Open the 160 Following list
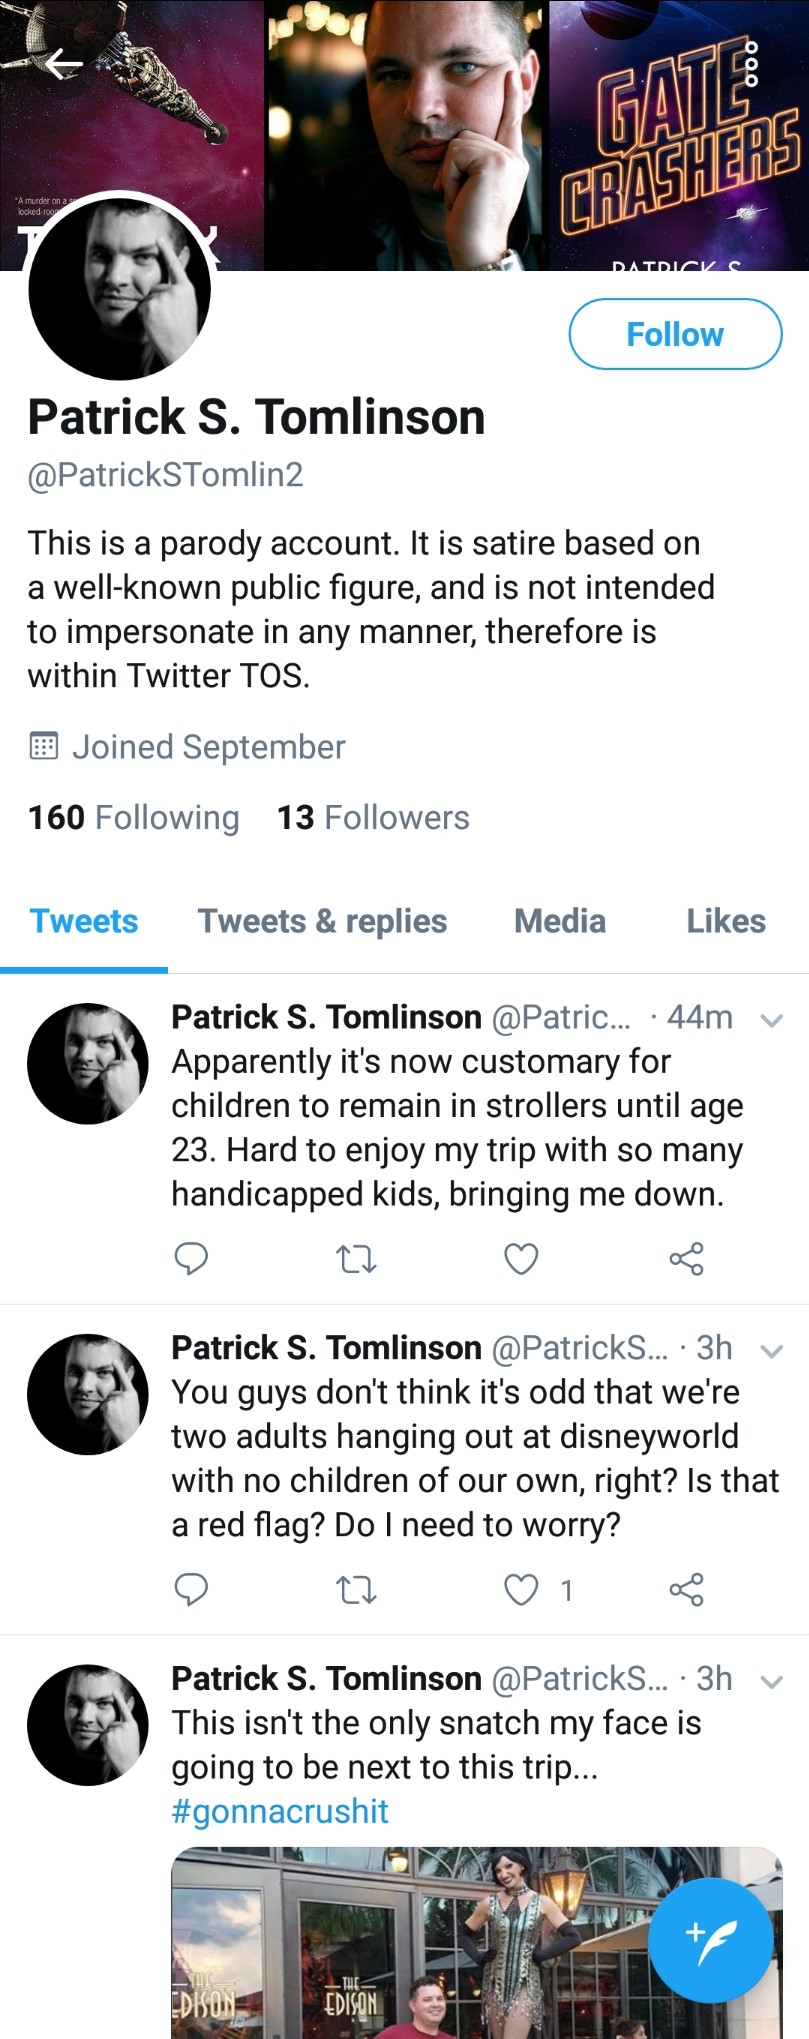Viewport: 809px width, 2039px height. 133,817
